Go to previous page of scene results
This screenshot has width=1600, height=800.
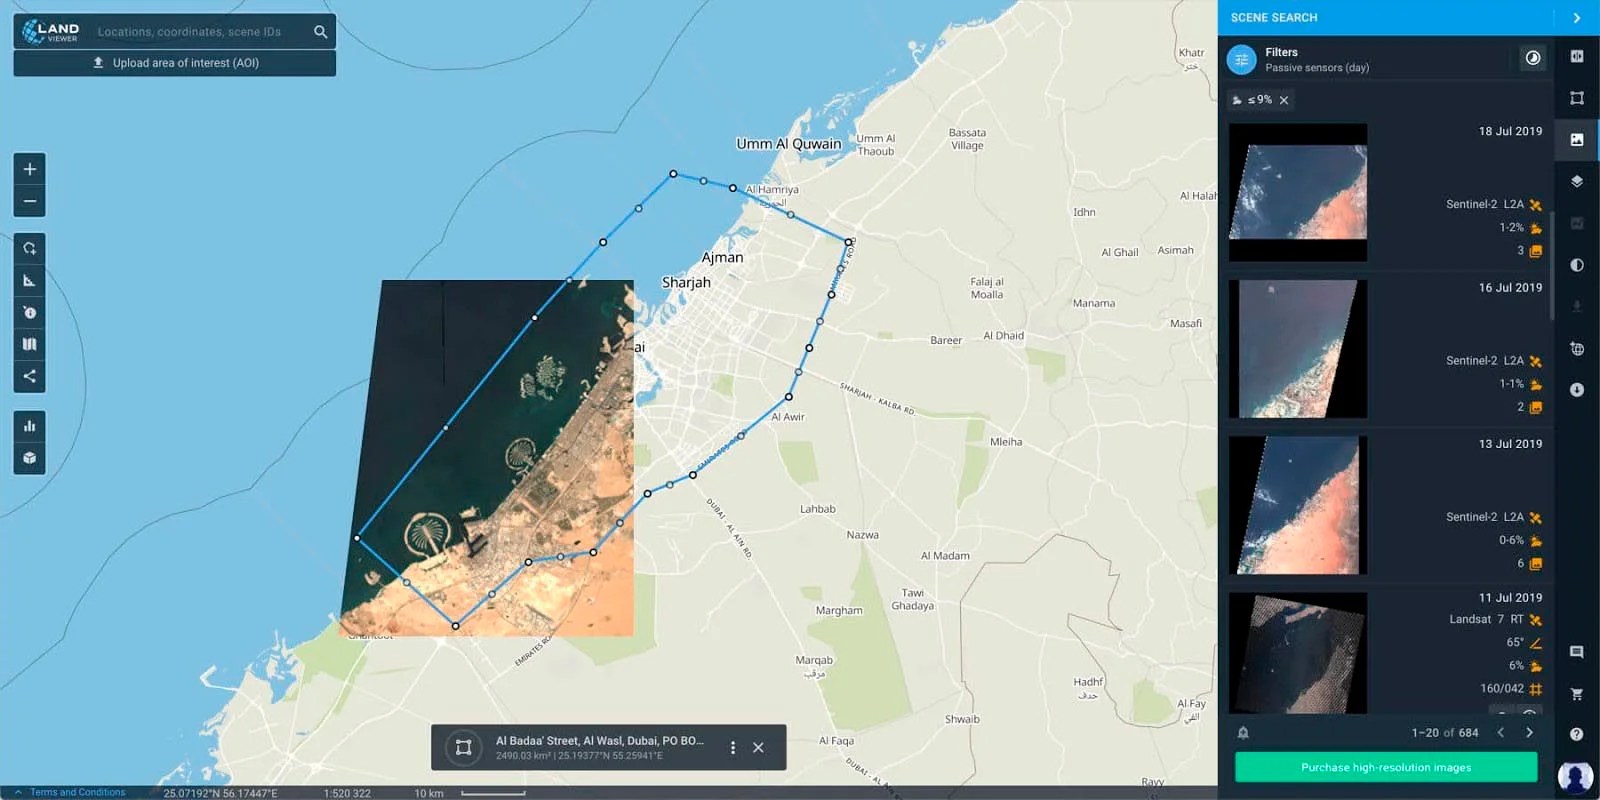1501,733
